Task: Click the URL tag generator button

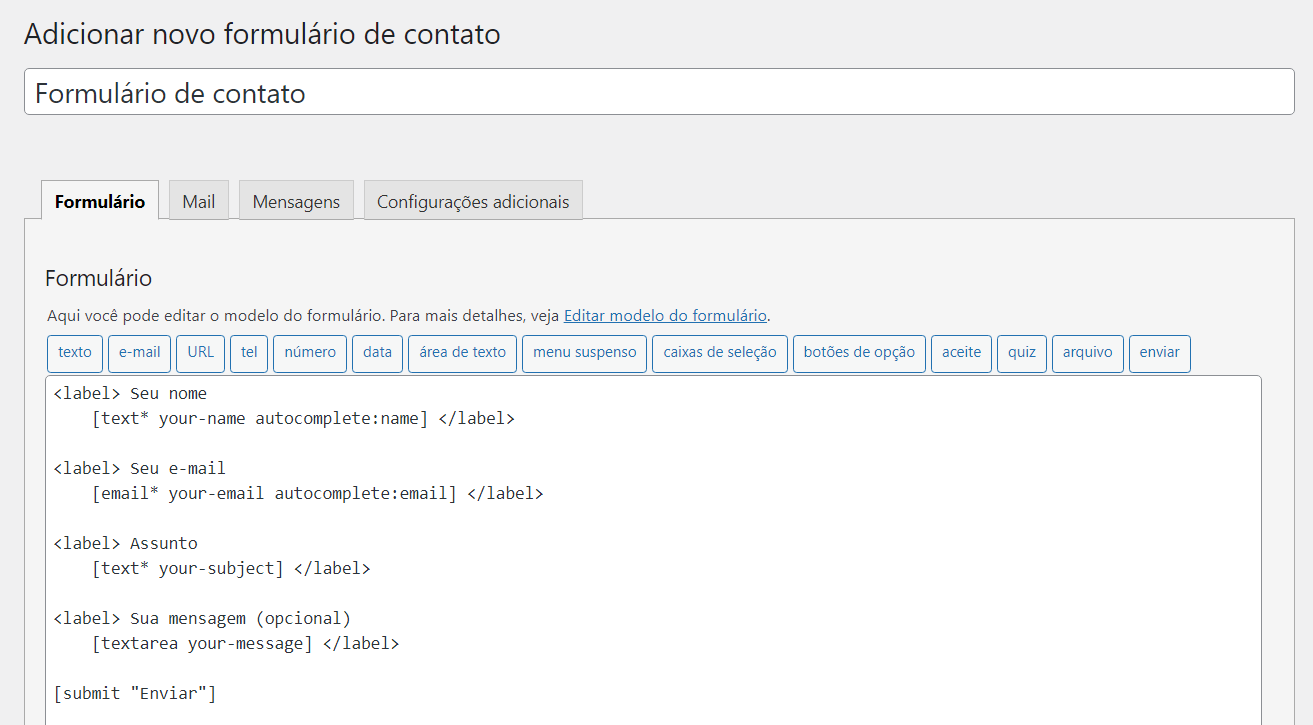Action: (200, 353)
